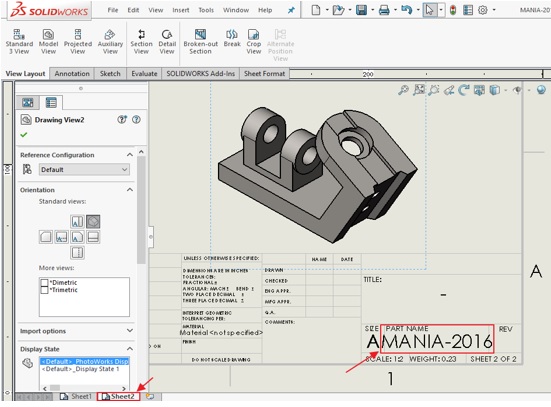The height and width of the screenshot is (407, 551).
Task: Open the Options gear
Action: (x=483, y=10)
